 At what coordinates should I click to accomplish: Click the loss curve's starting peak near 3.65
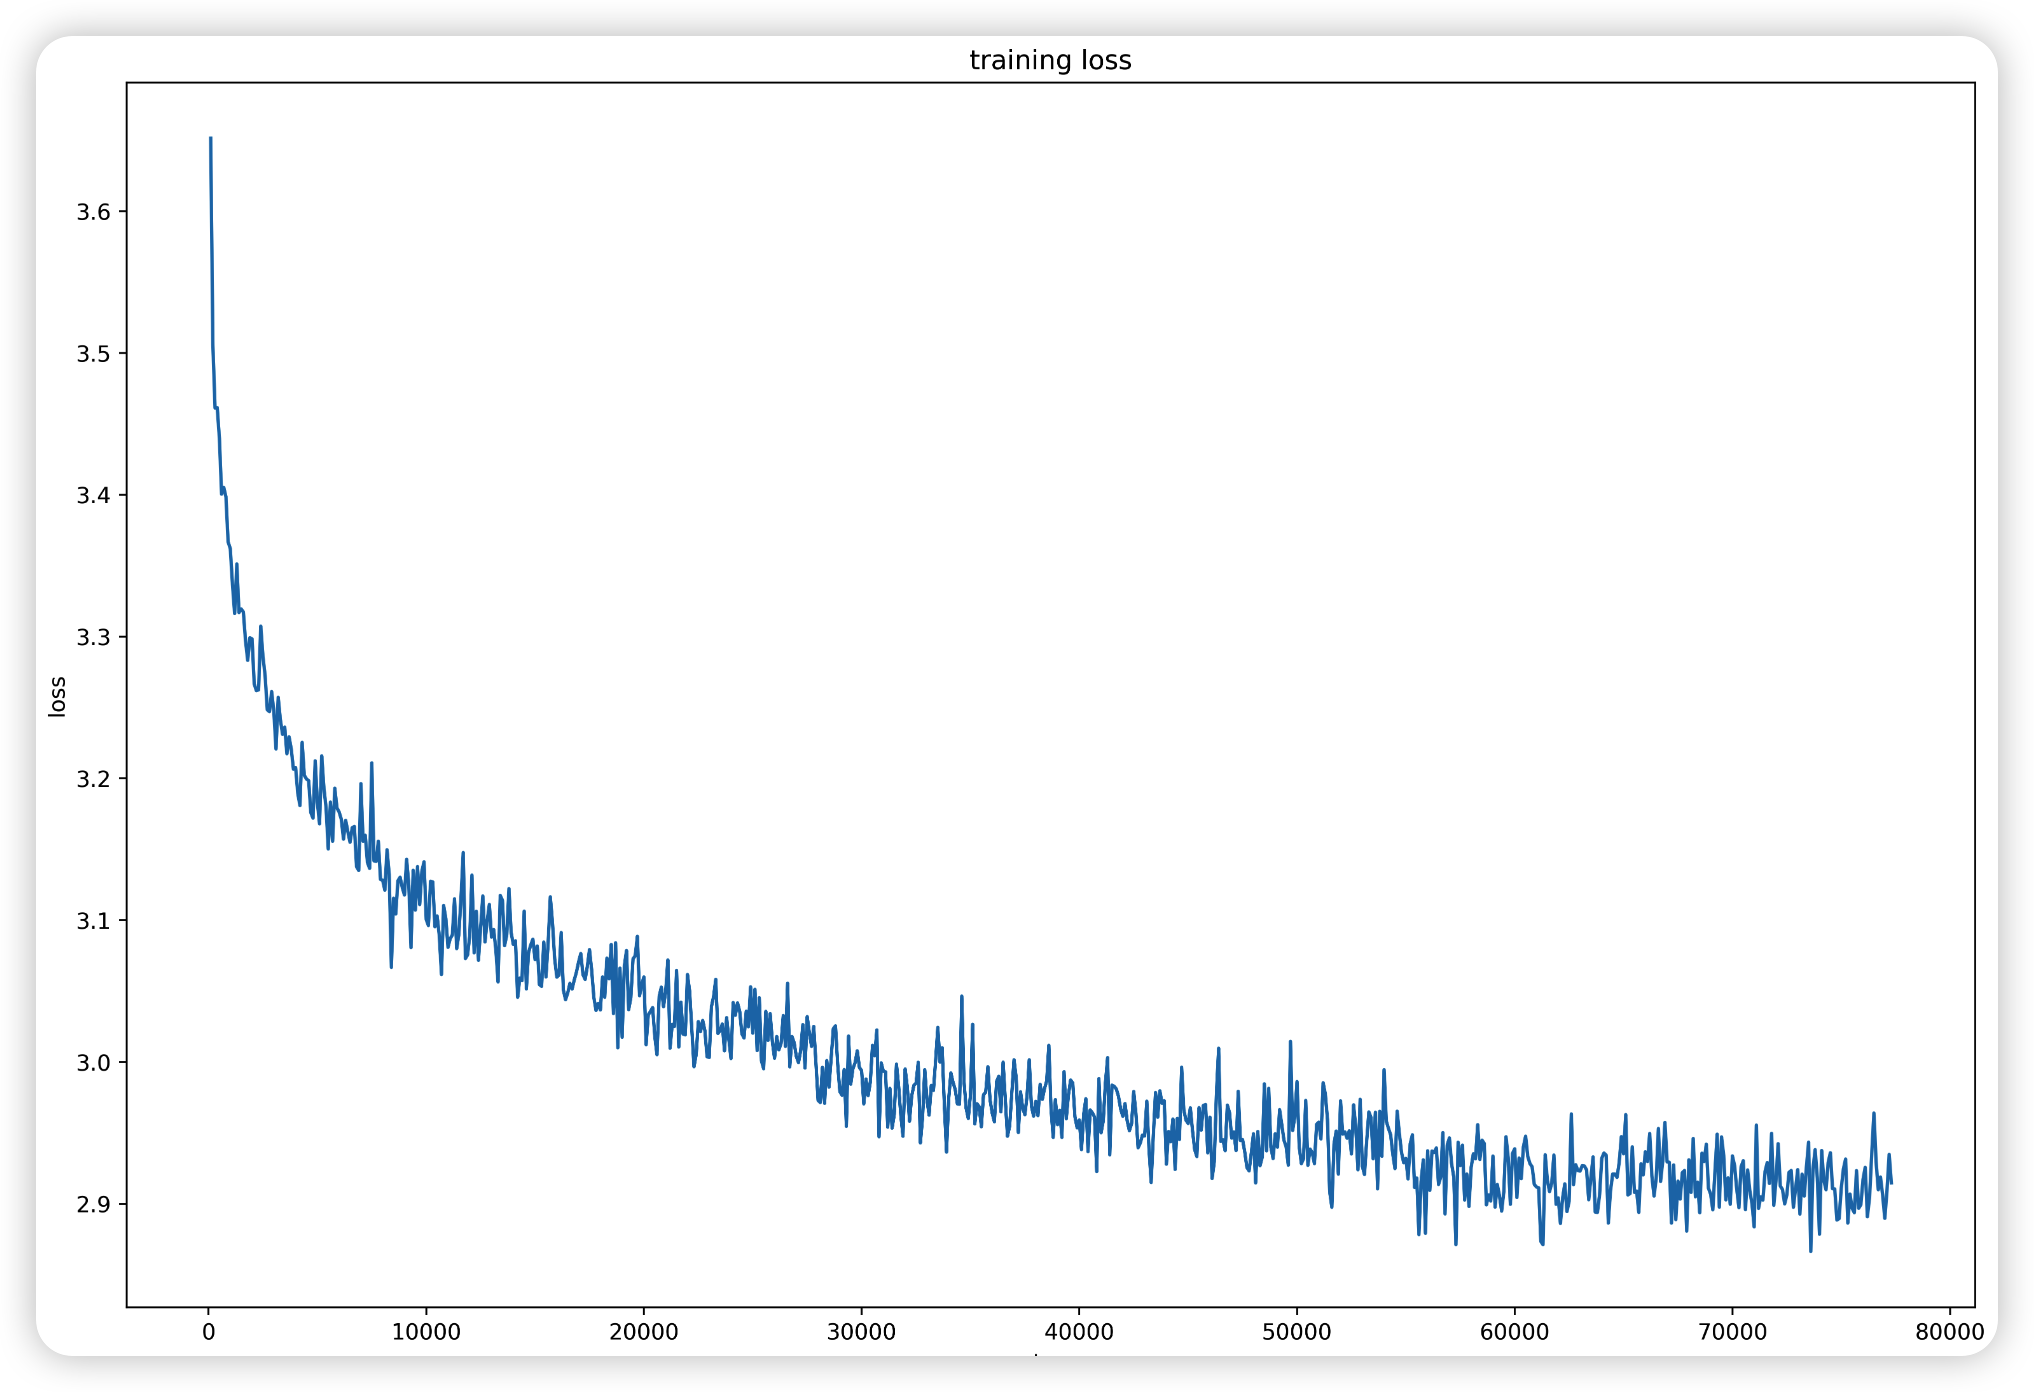210,140
